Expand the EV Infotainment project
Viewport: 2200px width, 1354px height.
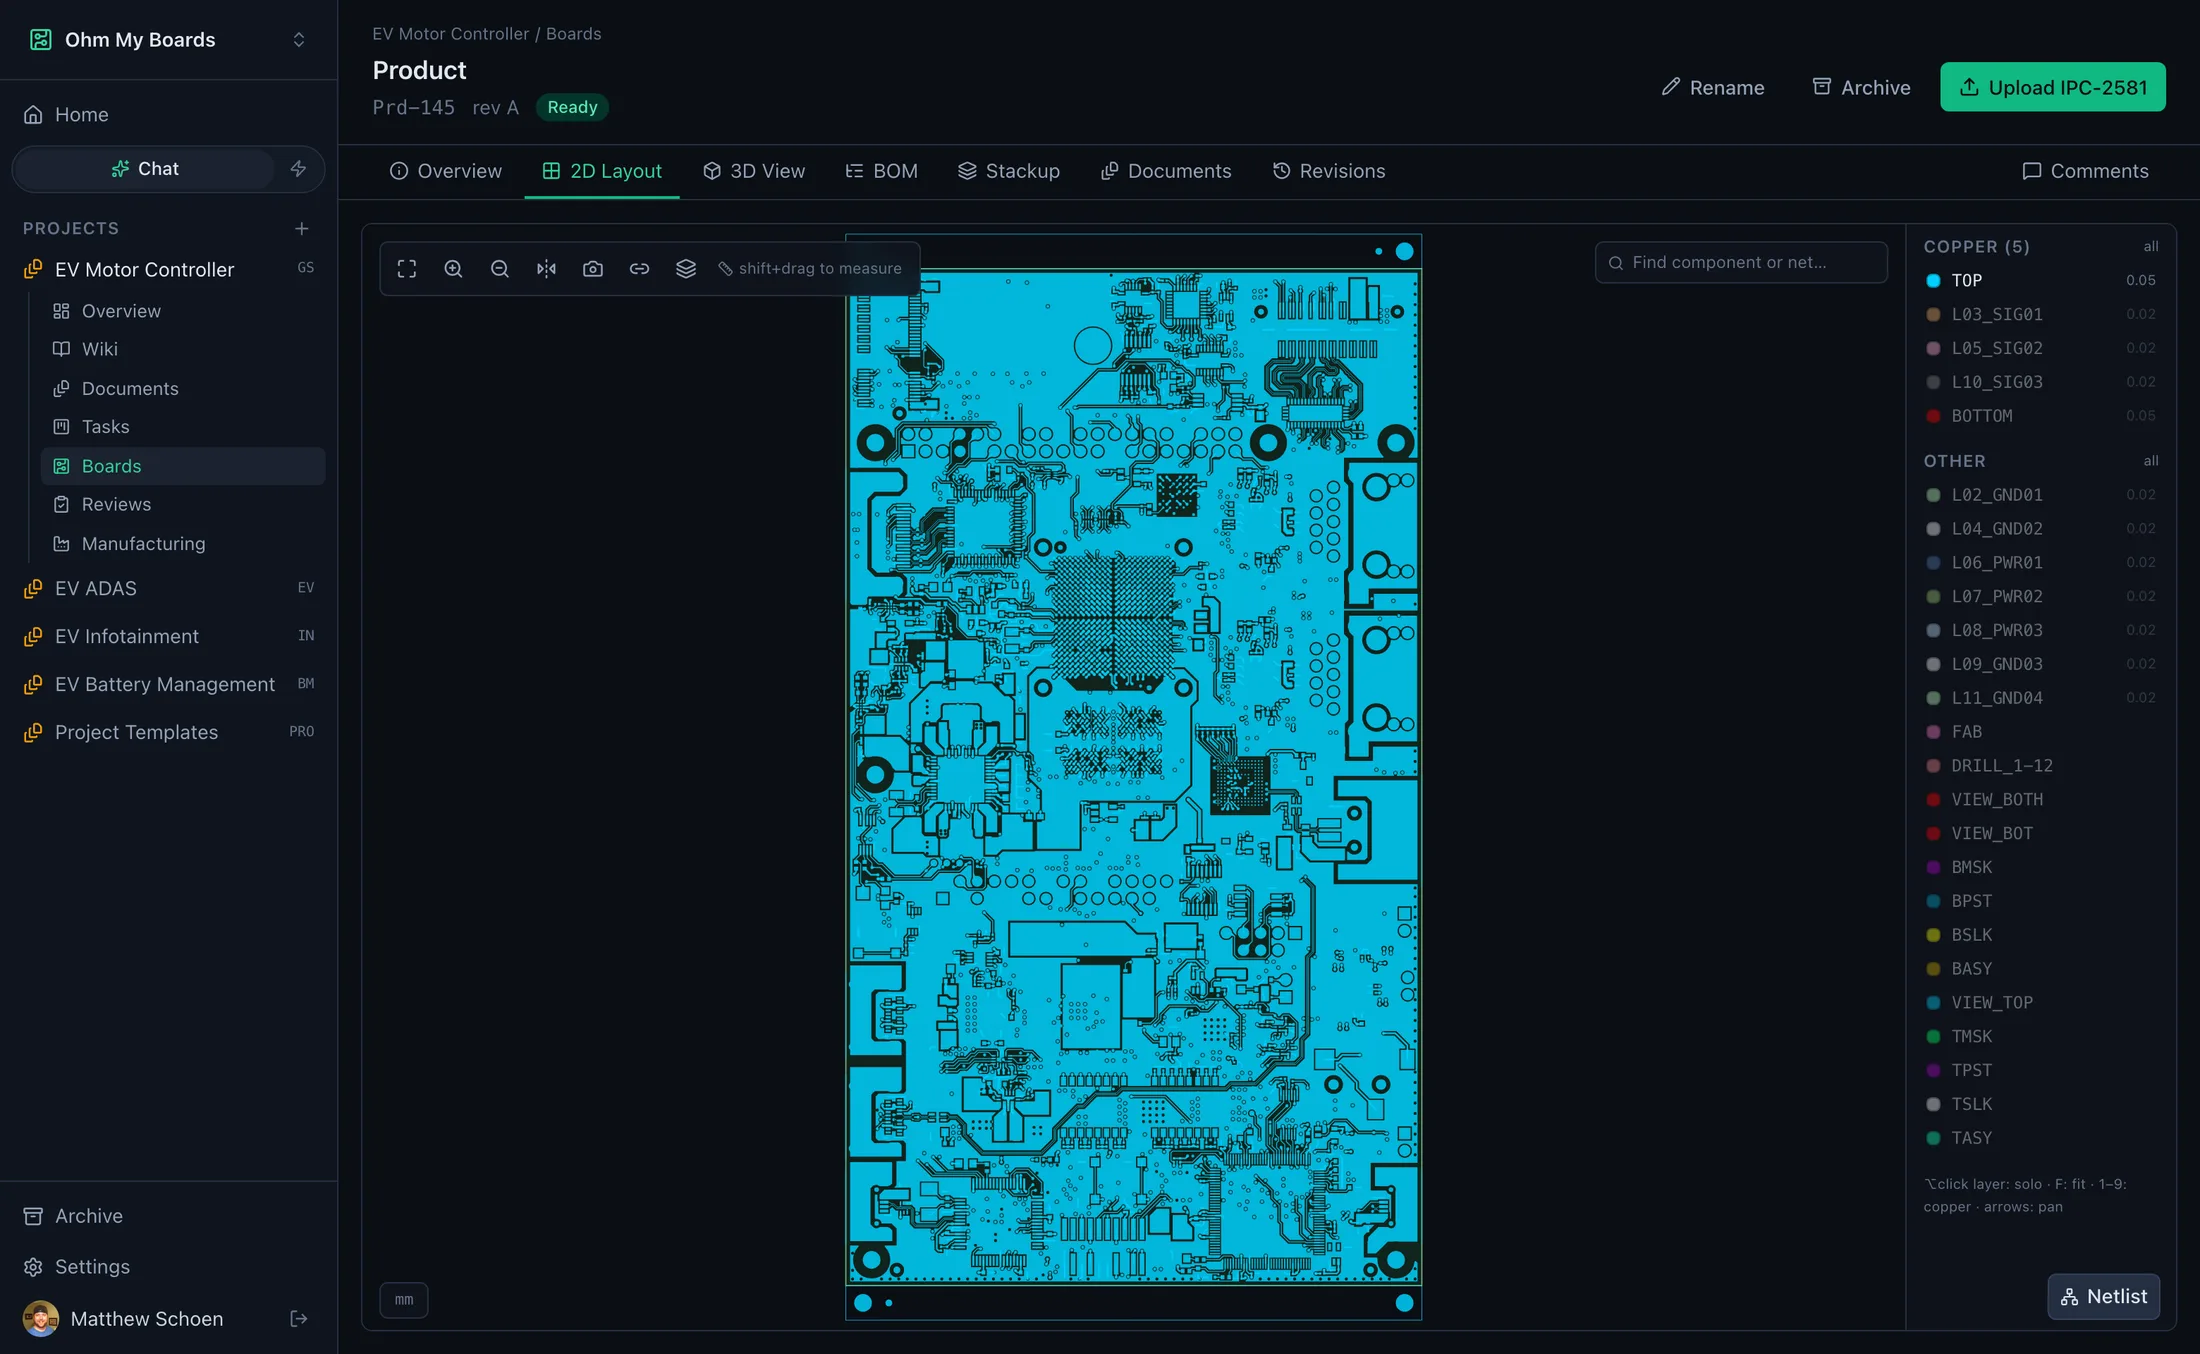tap(168, 637)
